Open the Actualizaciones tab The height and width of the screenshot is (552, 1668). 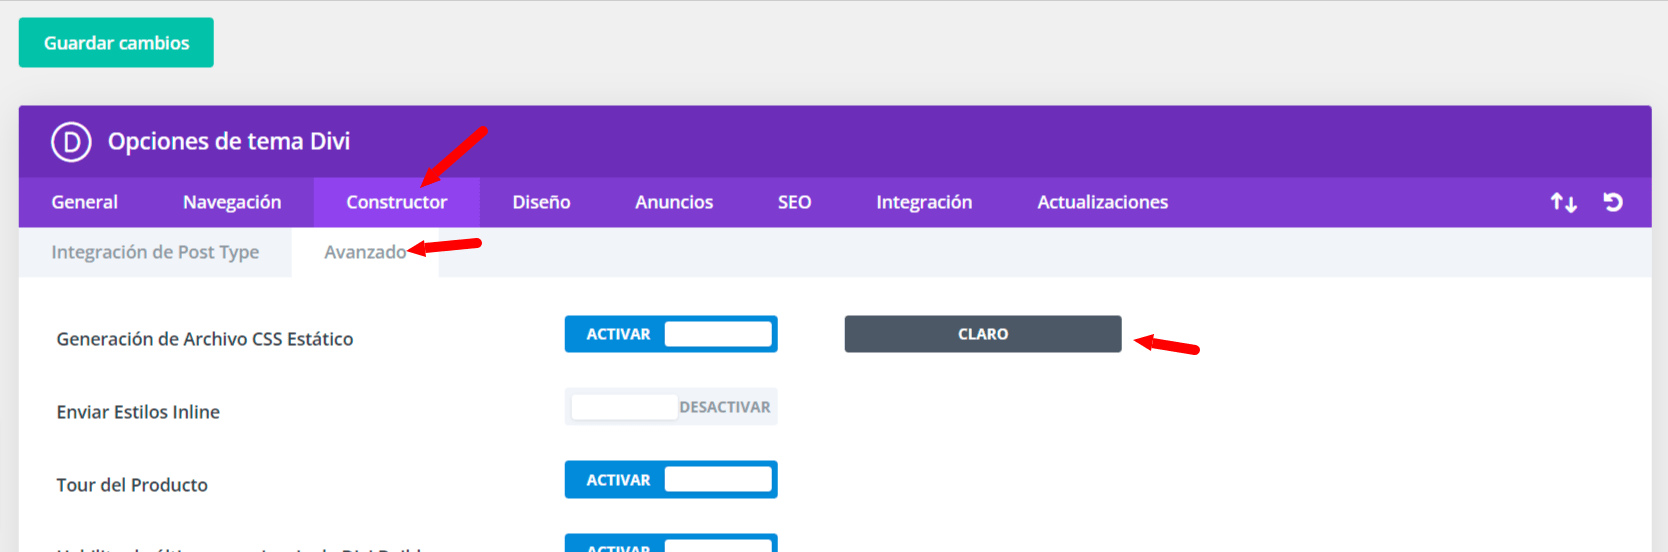(x=1102, y=202)
